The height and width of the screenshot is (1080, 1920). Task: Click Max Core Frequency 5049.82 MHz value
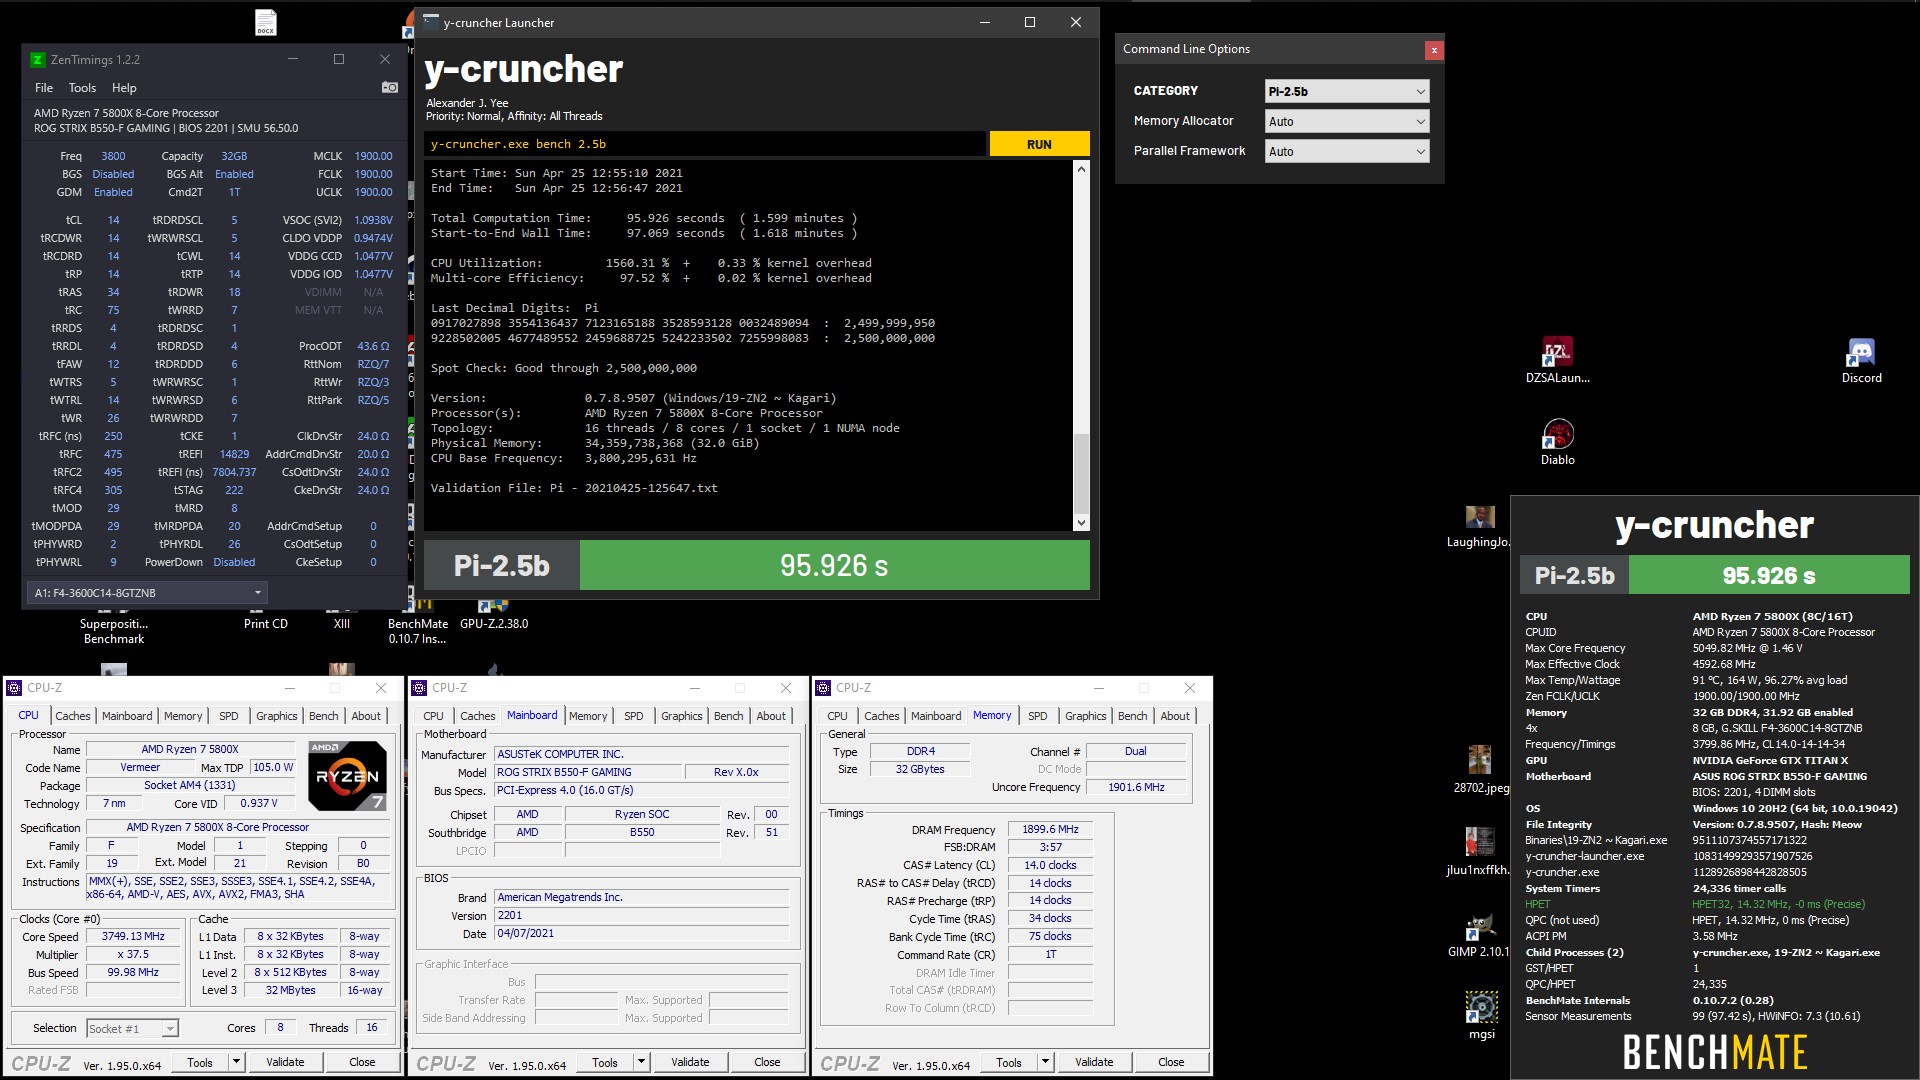point(1747,648)
